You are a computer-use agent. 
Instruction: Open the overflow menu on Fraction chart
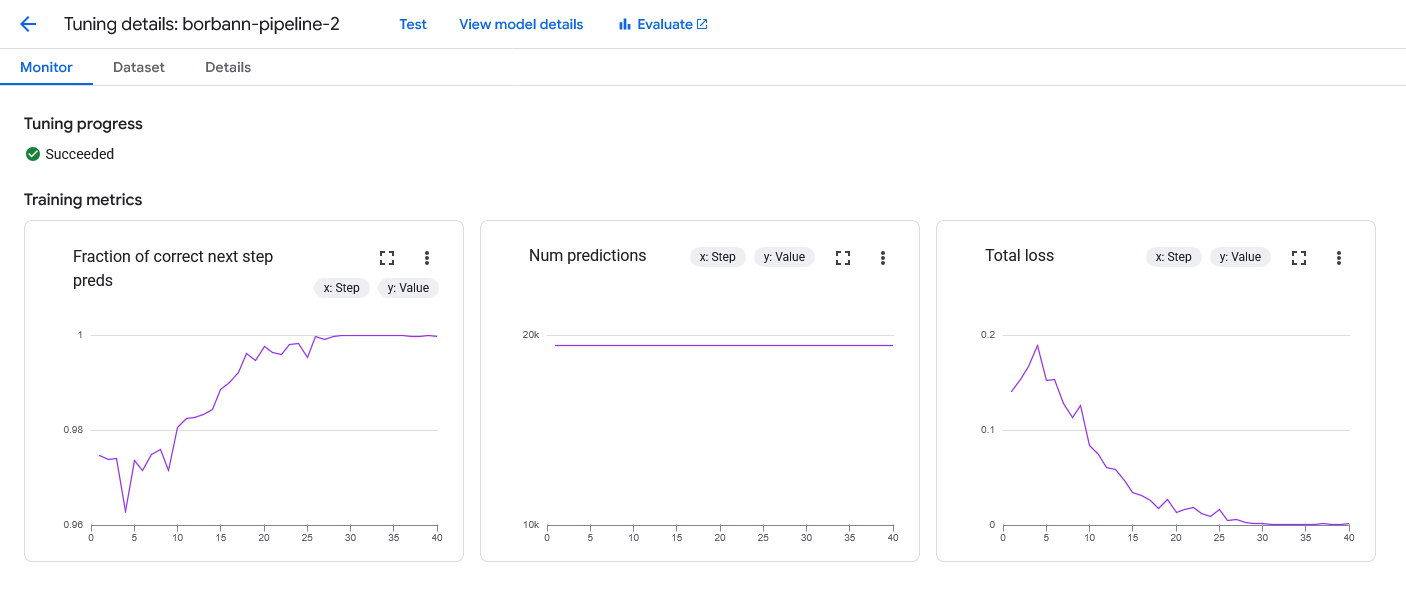[427, 257]
